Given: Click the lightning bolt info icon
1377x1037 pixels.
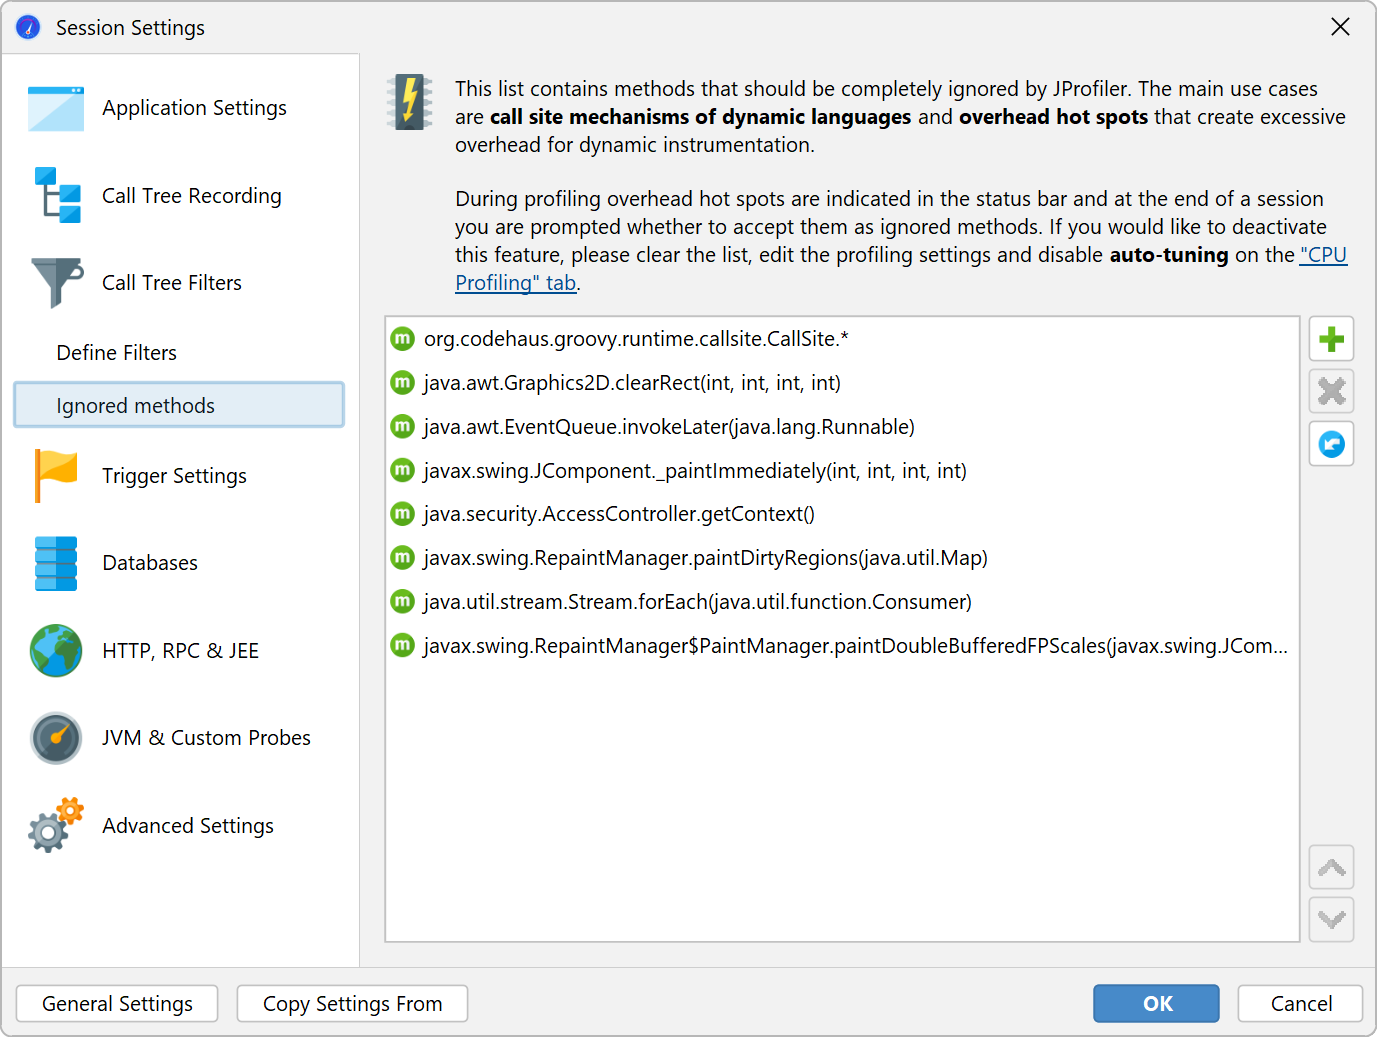Looking at the screenshot, I should [x=410, y=102].
